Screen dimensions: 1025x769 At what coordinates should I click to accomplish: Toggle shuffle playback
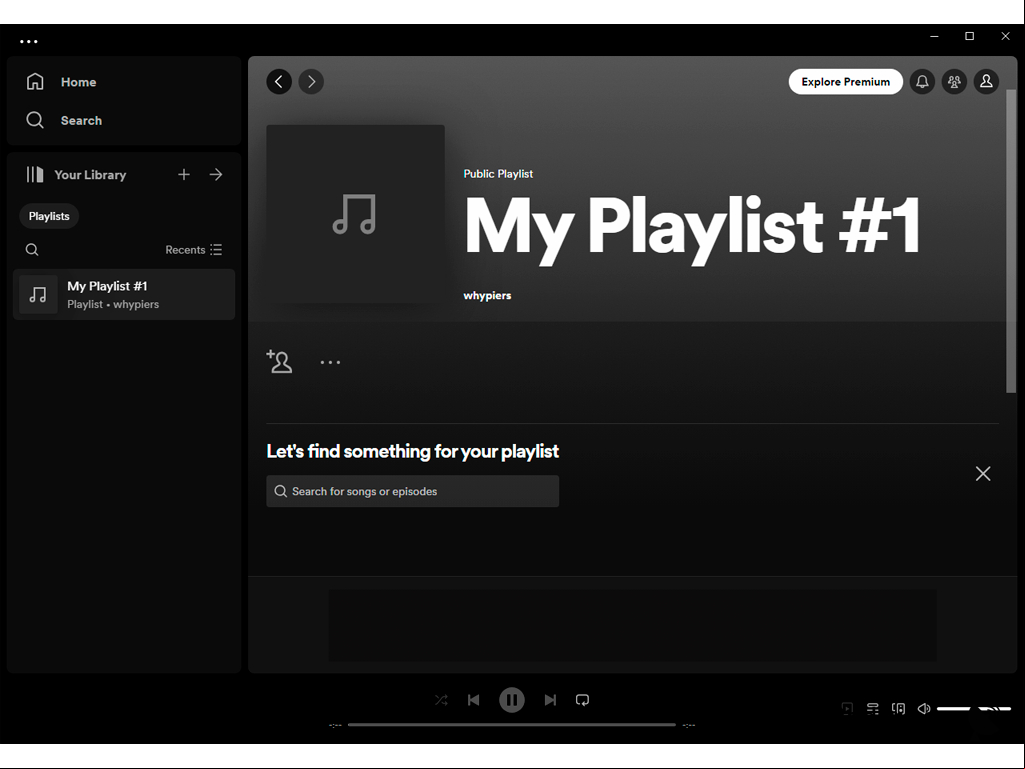click(x=441, y=700)
